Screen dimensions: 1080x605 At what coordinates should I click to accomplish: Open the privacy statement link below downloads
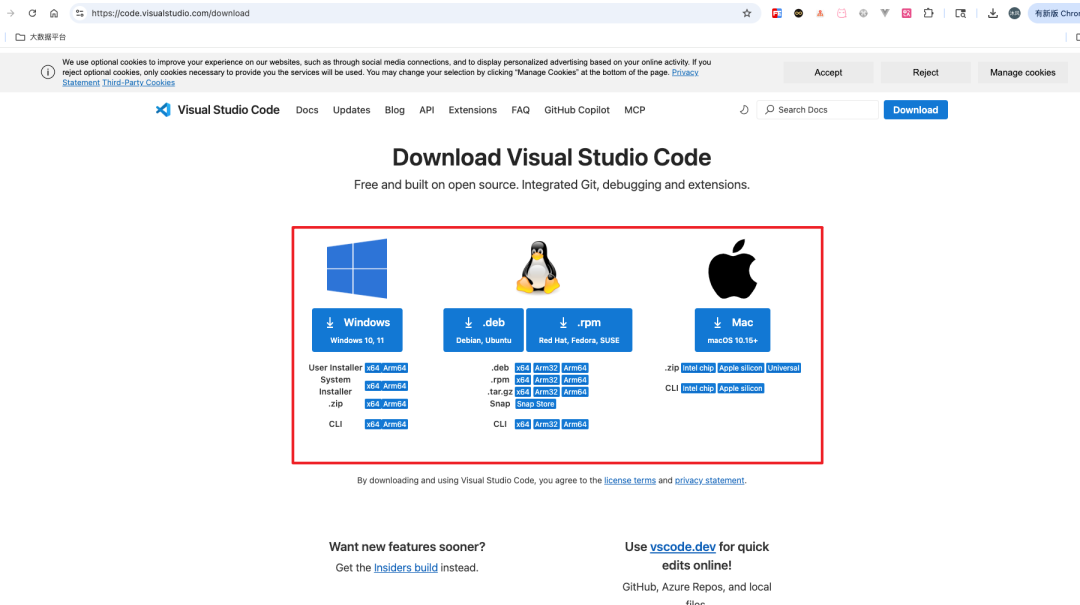point(709,480)
